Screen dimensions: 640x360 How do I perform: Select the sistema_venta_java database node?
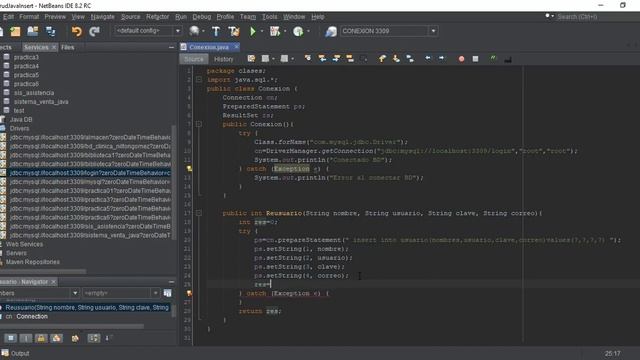point(41,102)
